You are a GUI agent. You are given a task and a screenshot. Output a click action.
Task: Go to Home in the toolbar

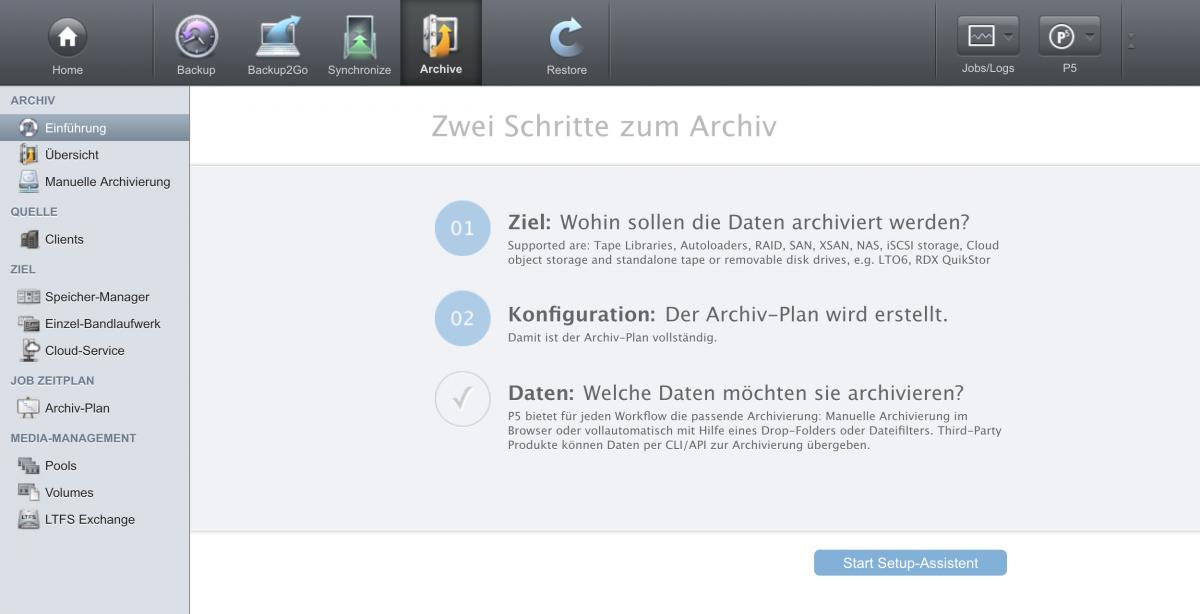(67, 38)
